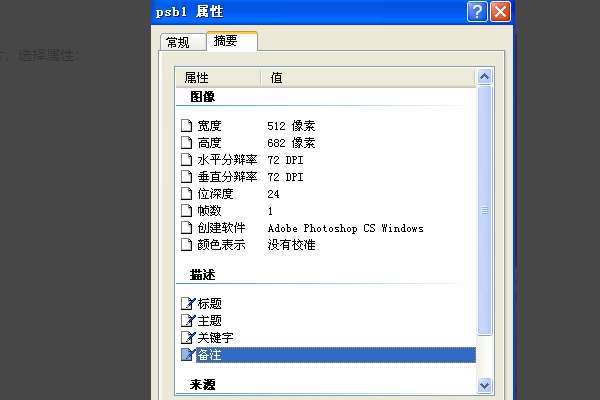600x400 pixels.
Task: Select the 创建软件 property label
Action: coord(221,228)
